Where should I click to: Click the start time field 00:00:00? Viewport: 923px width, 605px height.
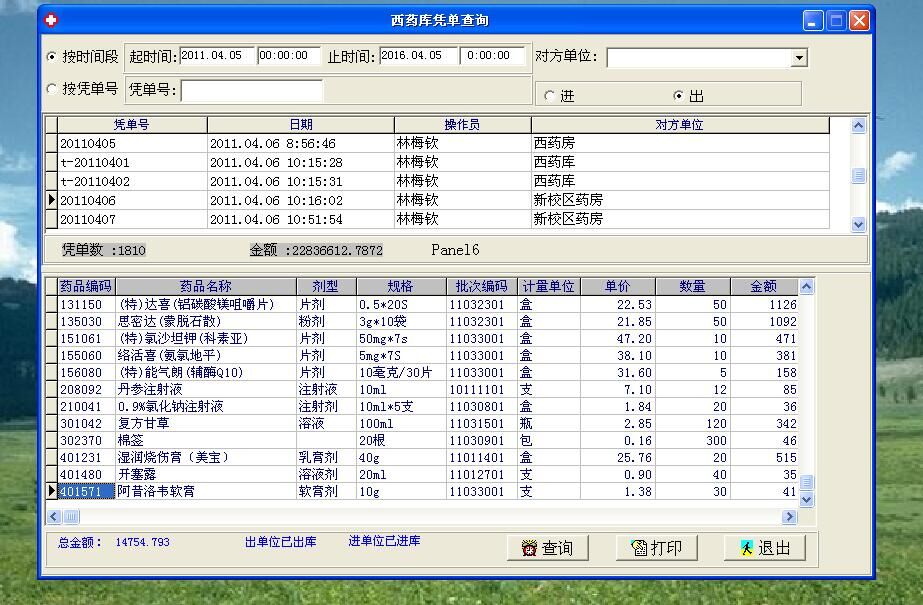pos(289,55)
